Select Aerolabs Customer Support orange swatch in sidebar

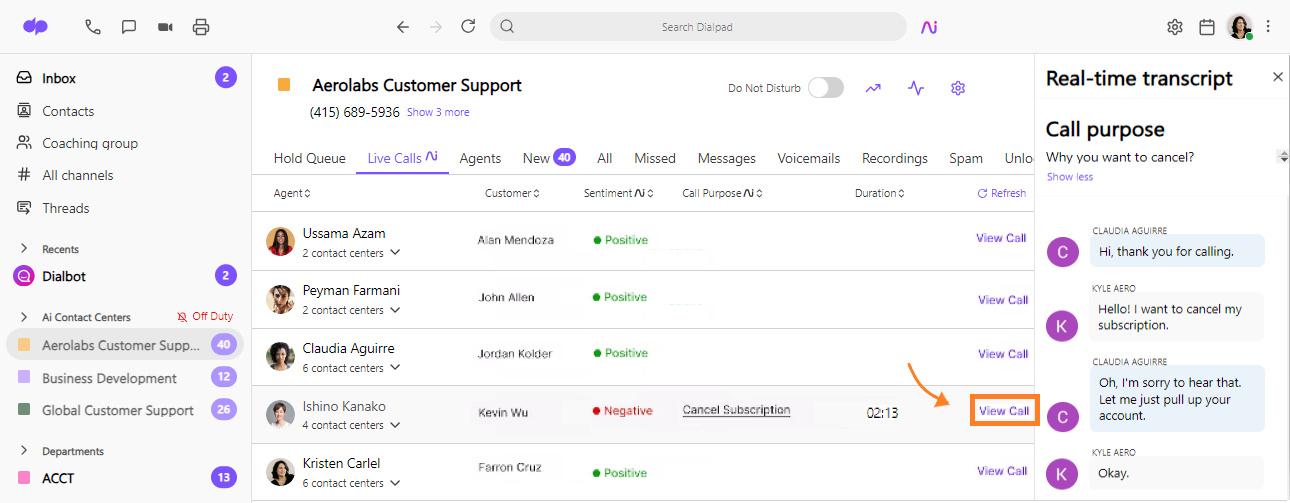pyautogui.click(x=23, y=345)
